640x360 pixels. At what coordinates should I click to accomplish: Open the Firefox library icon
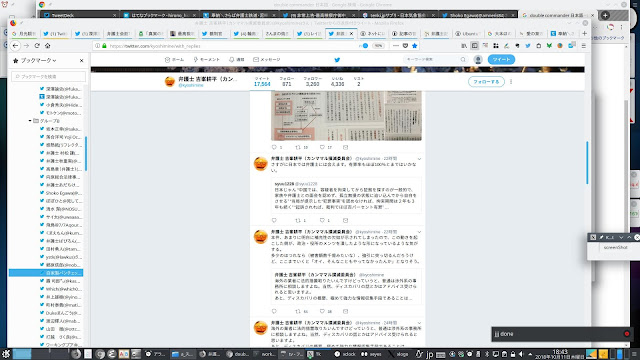(x=464, y=46)
